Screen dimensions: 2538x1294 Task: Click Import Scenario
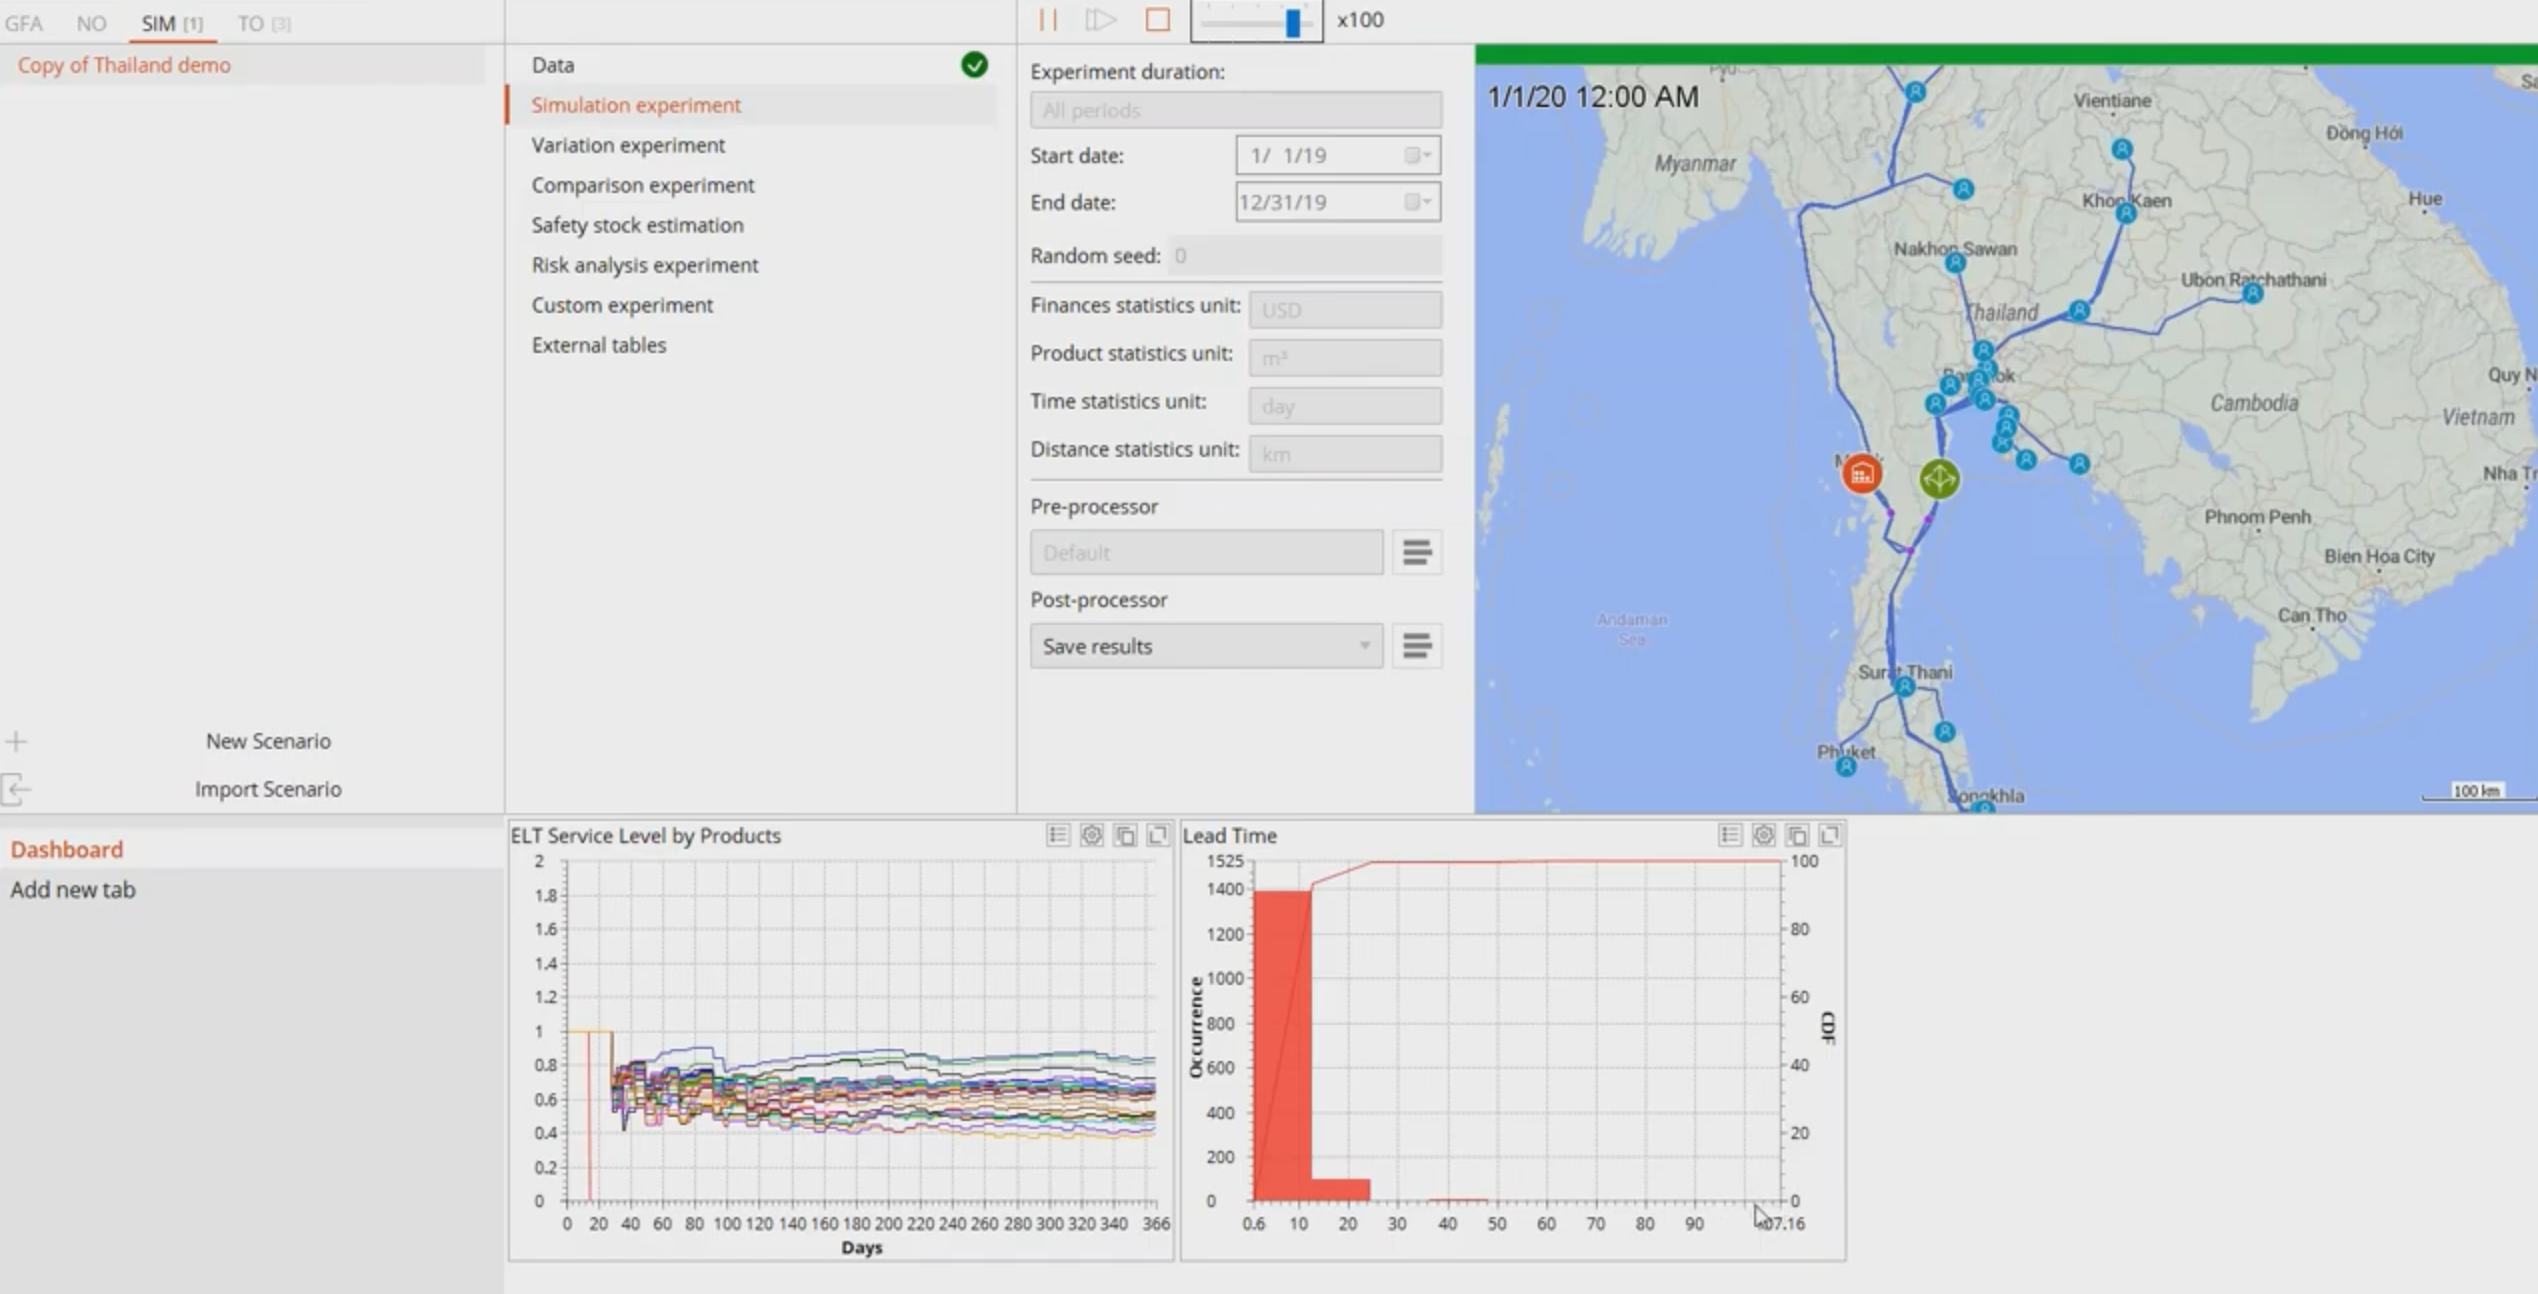coord(267,789)
